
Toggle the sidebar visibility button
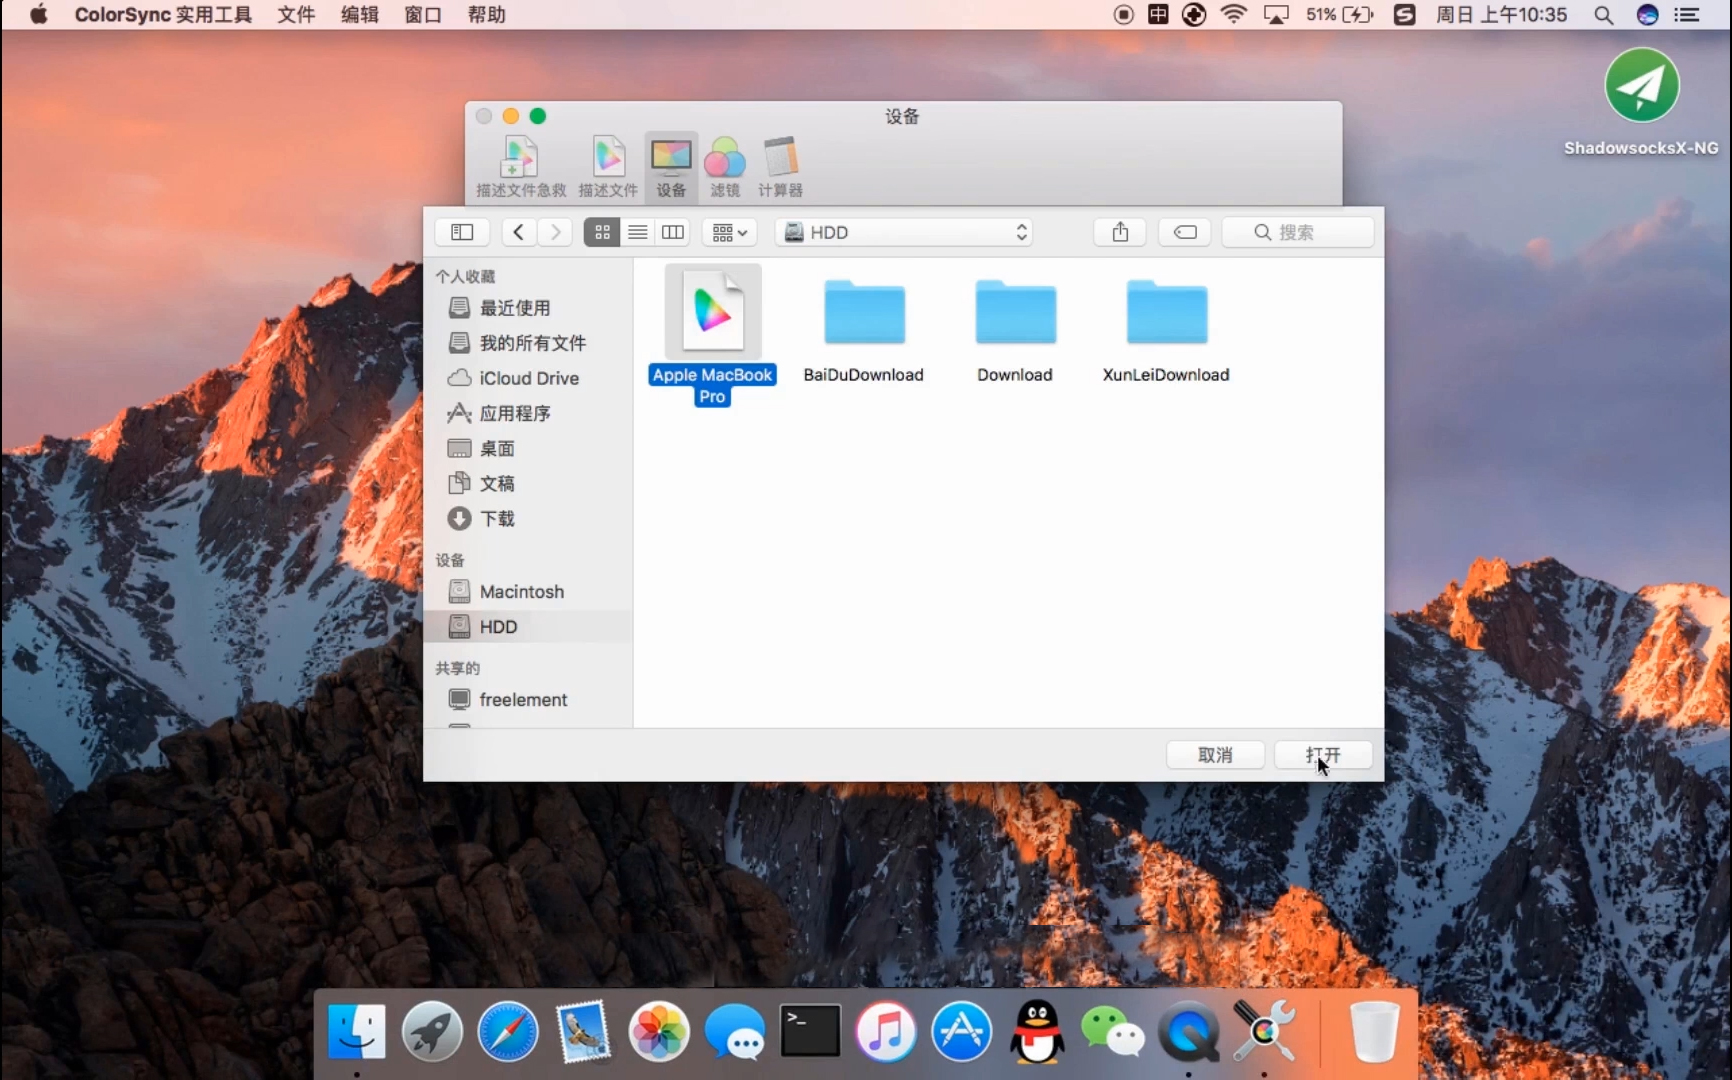point(462,232)
